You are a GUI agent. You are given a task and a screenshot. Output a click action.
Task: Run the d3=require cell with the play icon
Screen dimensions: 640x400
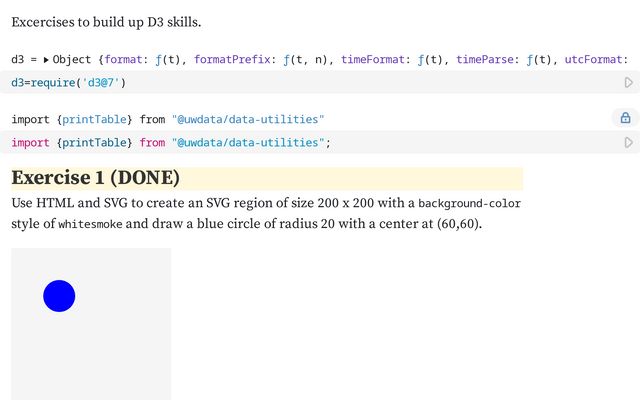(628, 82)
